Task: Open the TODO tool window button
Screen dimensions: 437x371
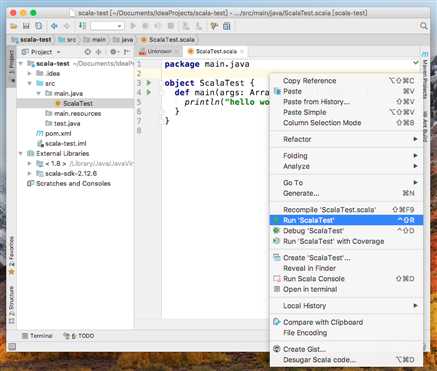Action: (79, 336)
